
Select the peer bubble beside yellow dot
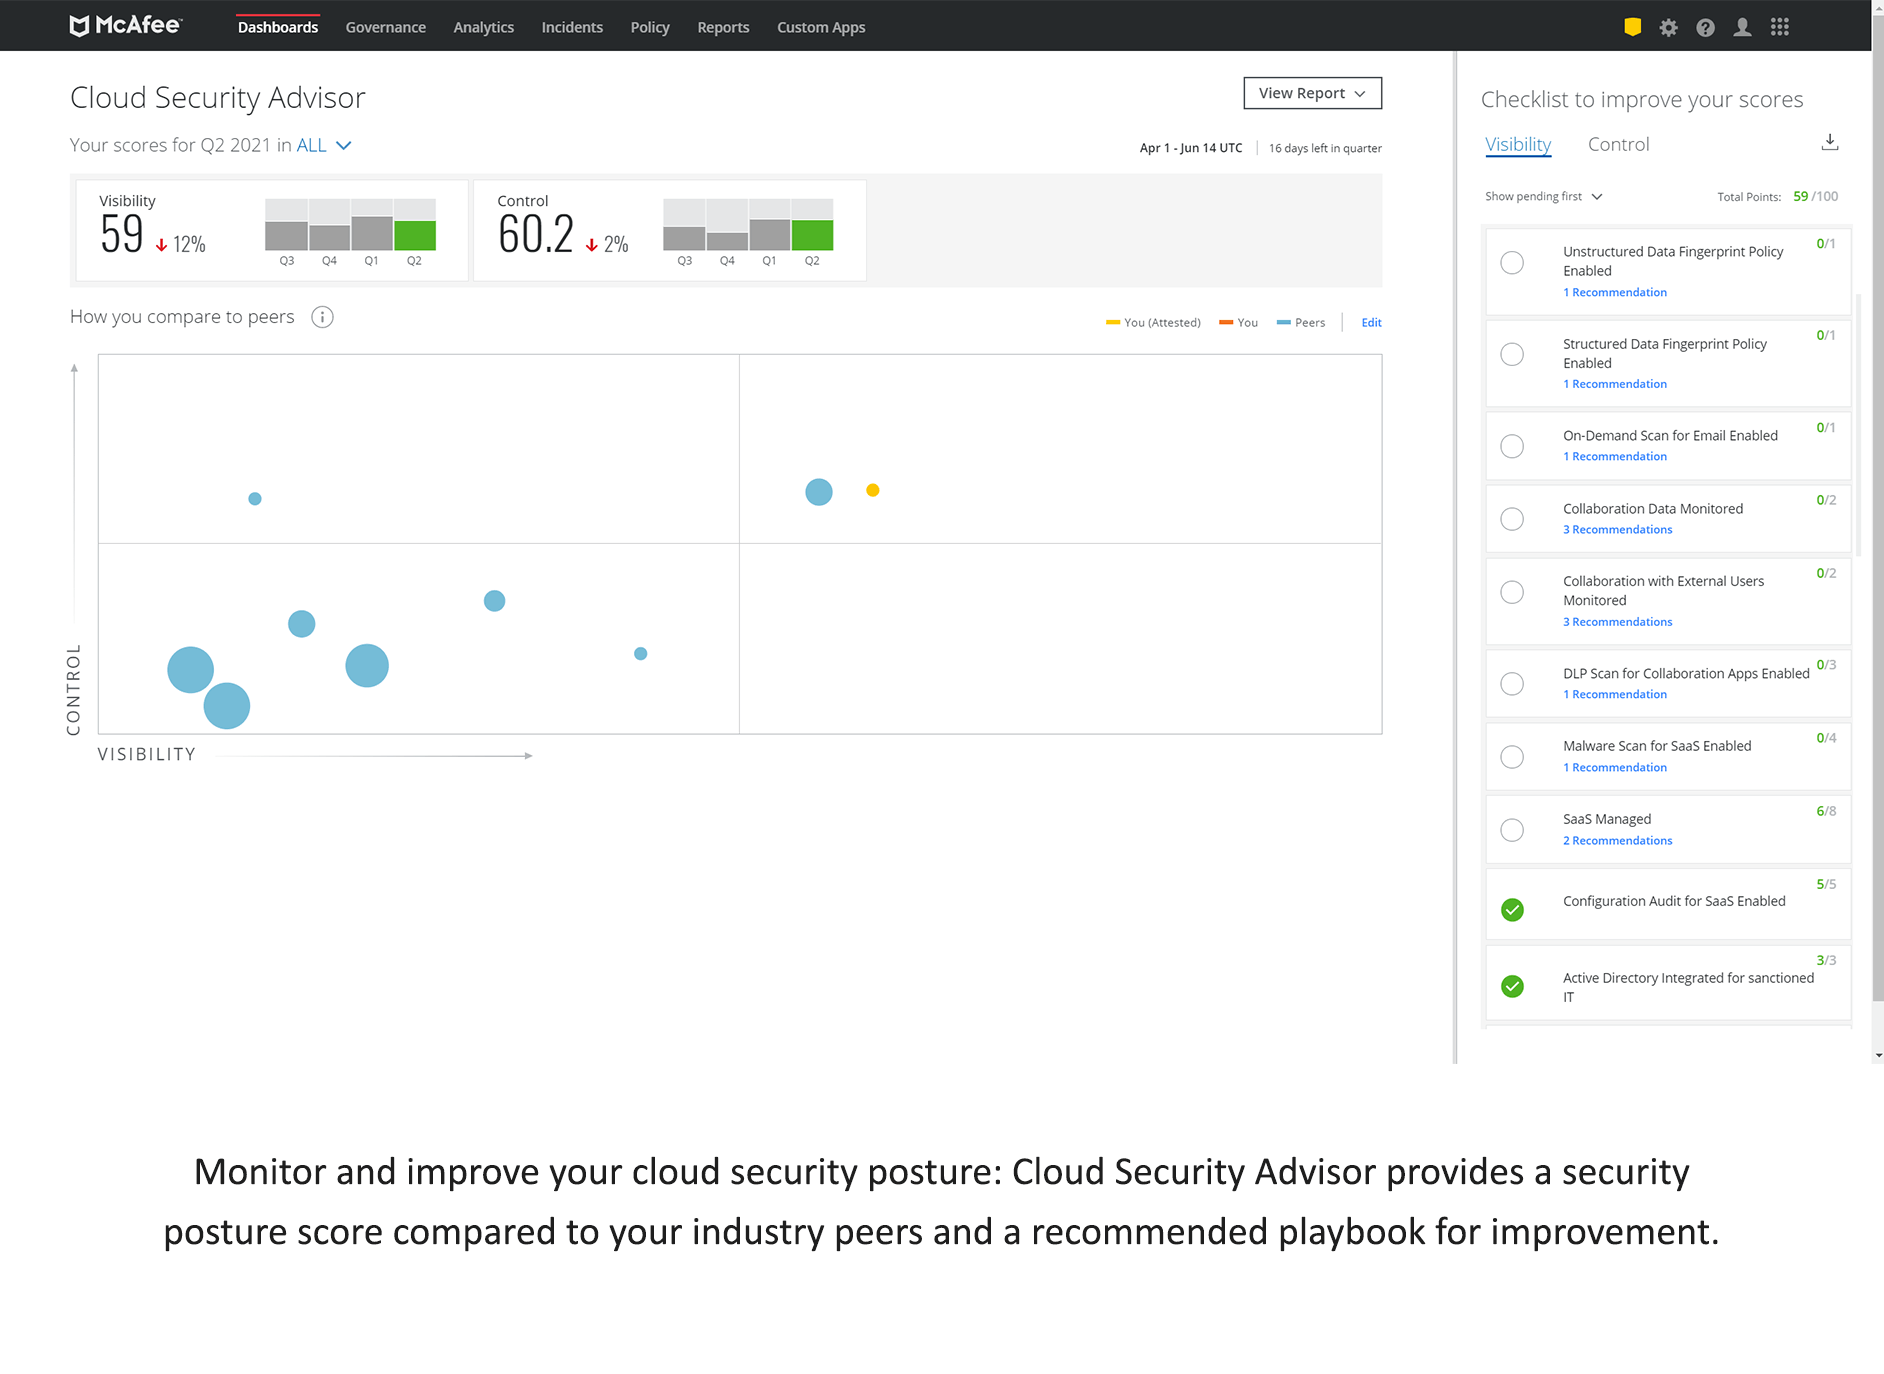click(x=819, y=492)
